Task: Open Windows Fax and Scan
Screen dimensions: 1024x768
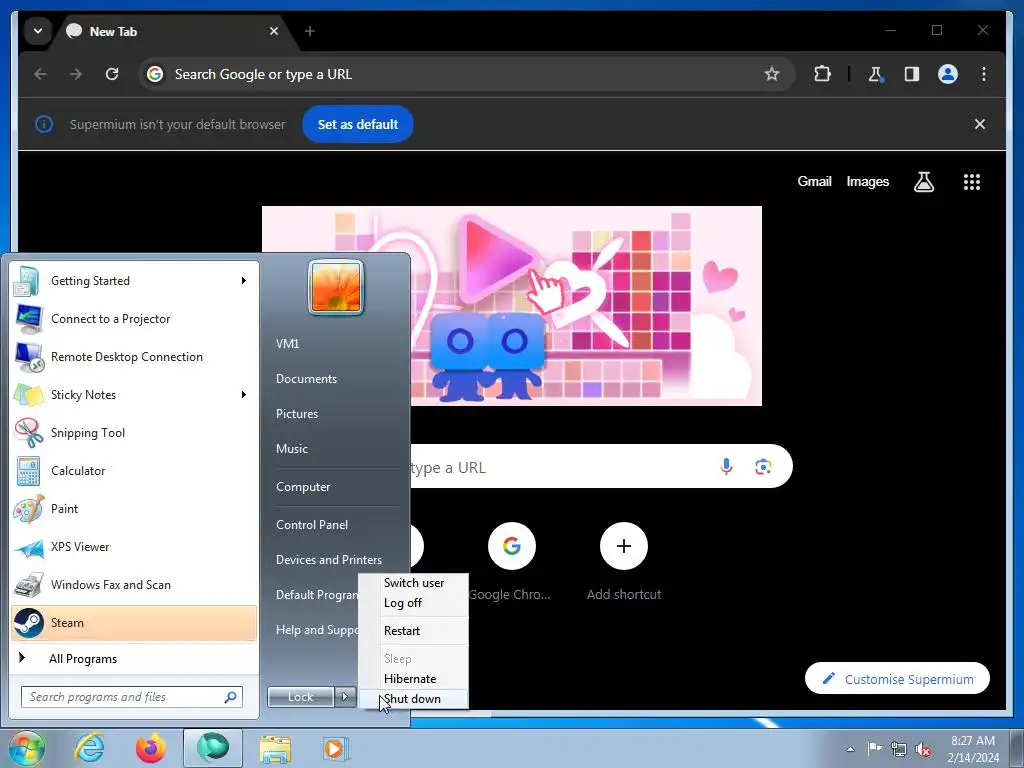Action: click(x=134, y=584)
